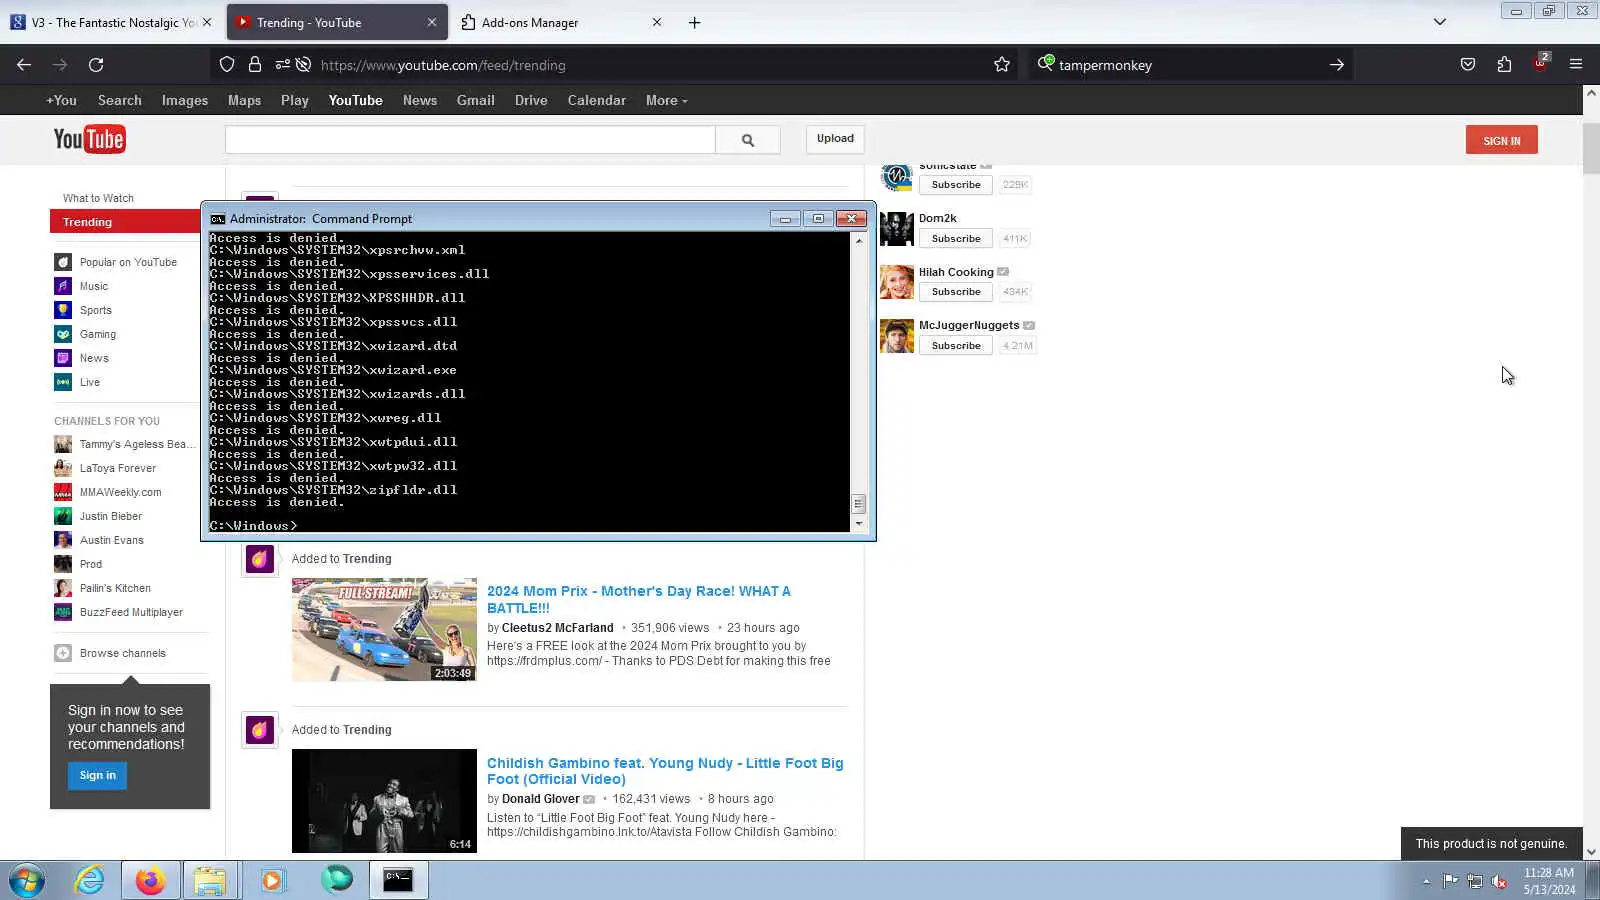Open Justin Bieber channel in sidebar

(111, 516)
